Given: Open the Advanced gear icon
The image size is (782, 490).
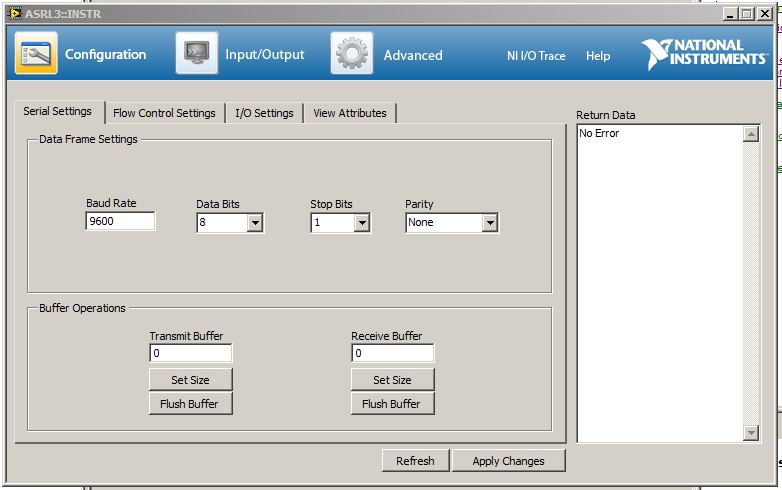Looking at the screenshot, I should point(352,53).
